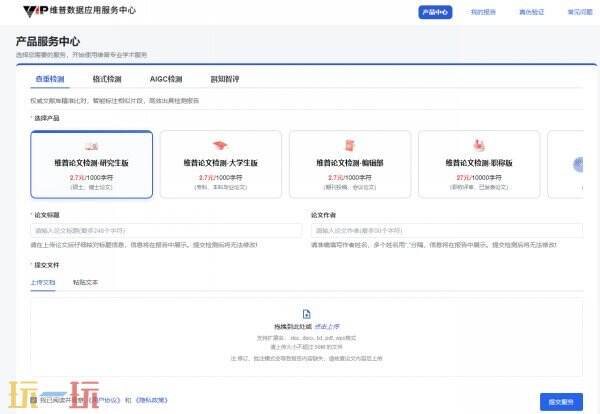Click the book icon on the 研究生版 card
This screenshot has width=600, height=414.
tap(91, 146)
